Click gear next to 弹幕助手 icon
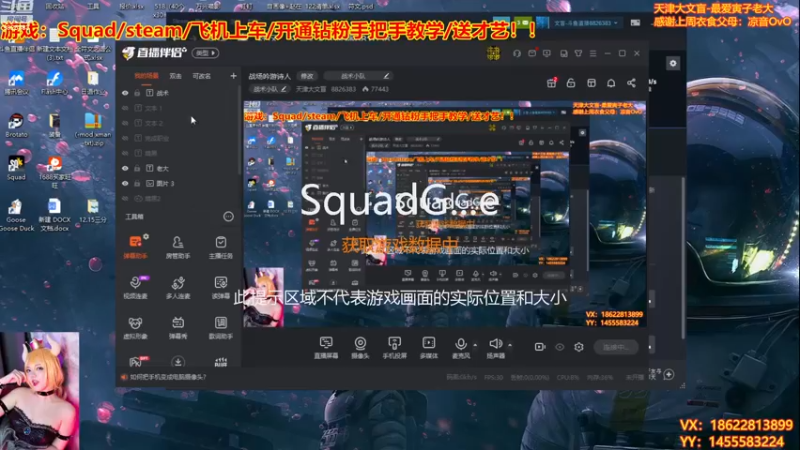The image size is (800, 450). point(146,237)
